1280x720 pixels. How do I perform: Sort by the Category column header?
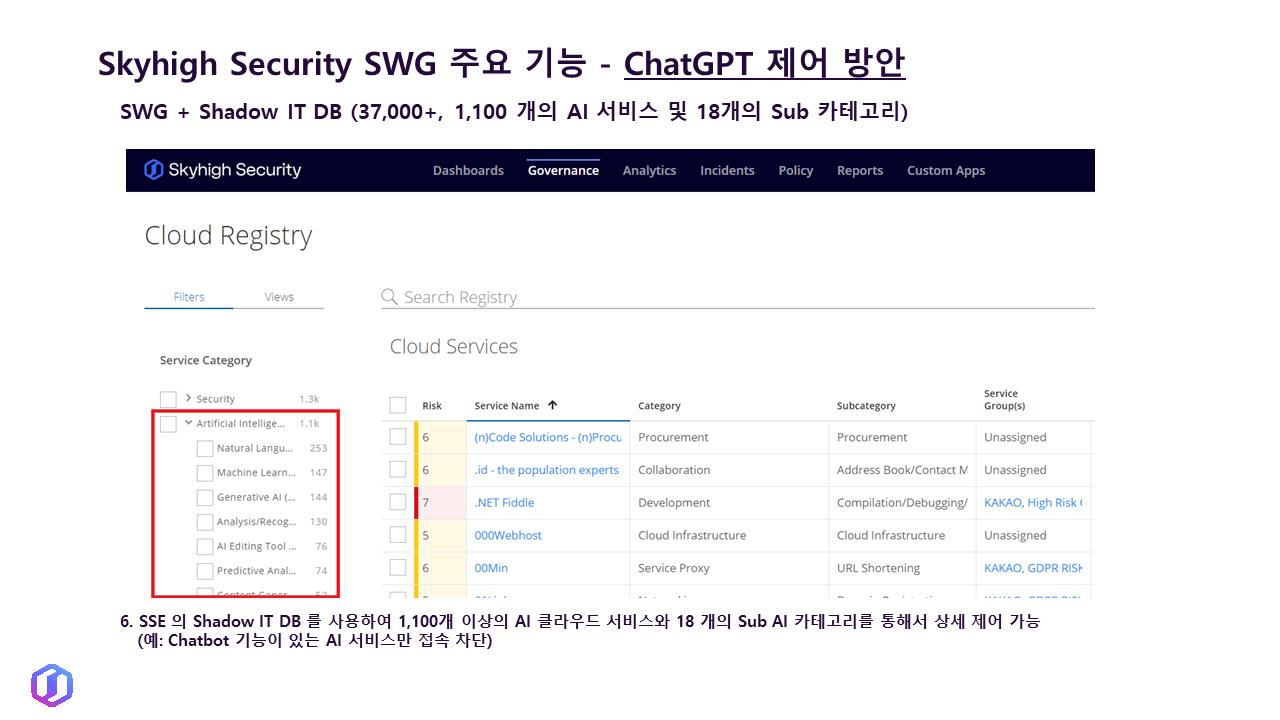click(x=659, y=406)
